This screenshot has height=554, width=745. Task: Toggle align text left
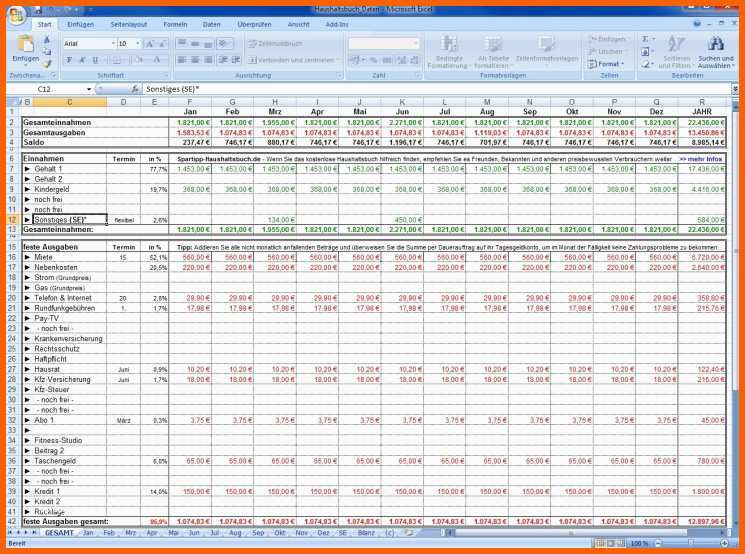[x=181, y=60]
